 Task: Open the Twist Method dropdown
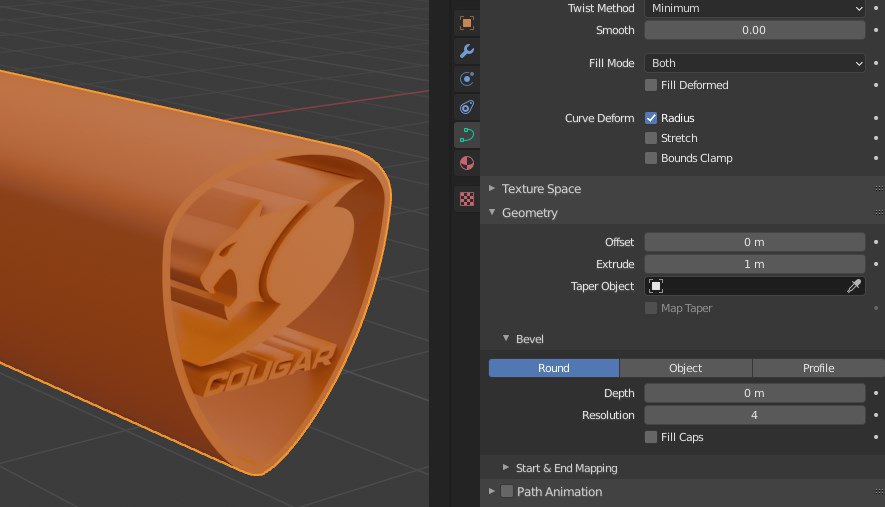point(755,8)
